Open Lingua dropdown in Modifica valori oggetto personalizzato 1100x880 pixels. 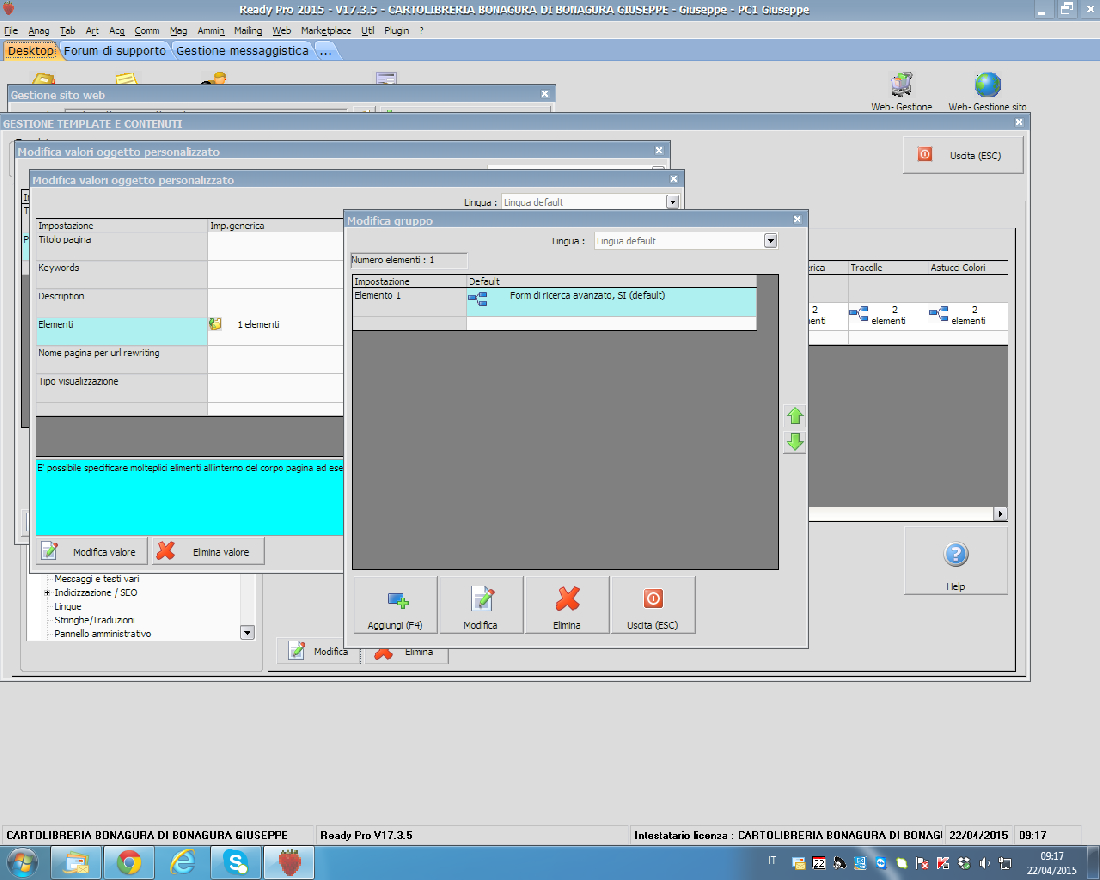tap(672, 202)
